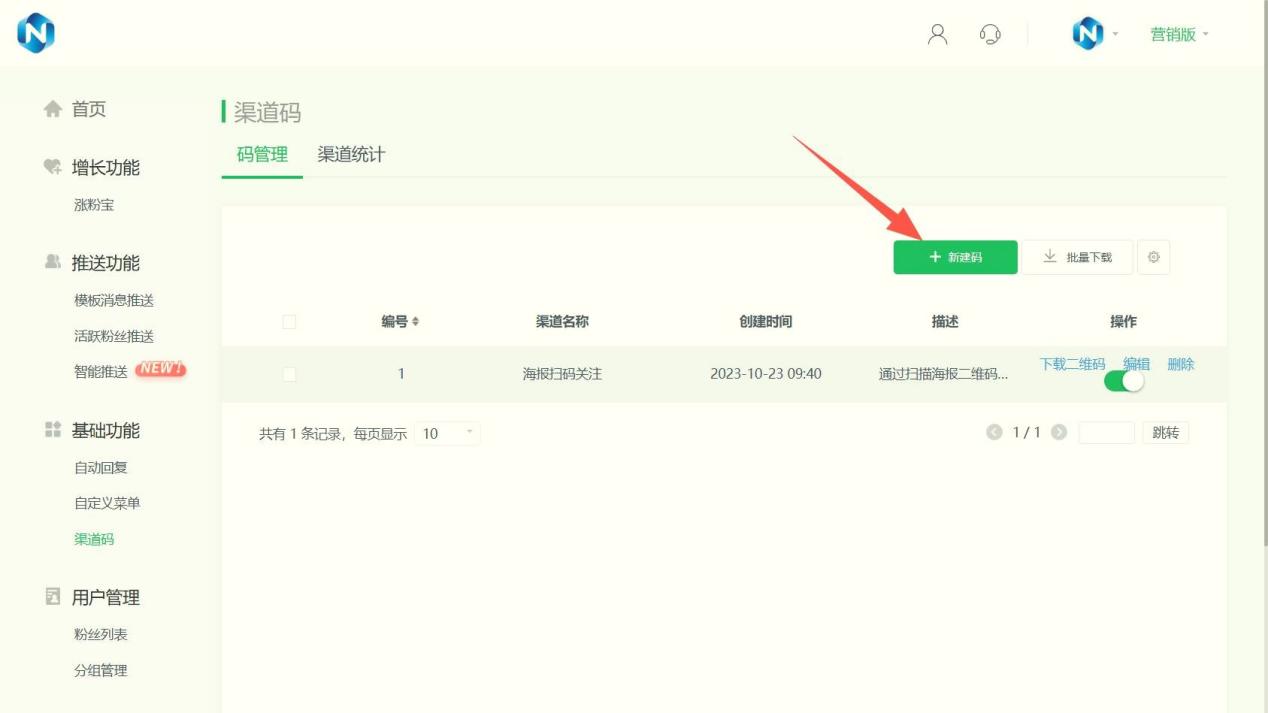This screenshot has width=1268, height=713.
Task: Open 智能推送 page
Action: pyautogui.click(x=101, y=372)
